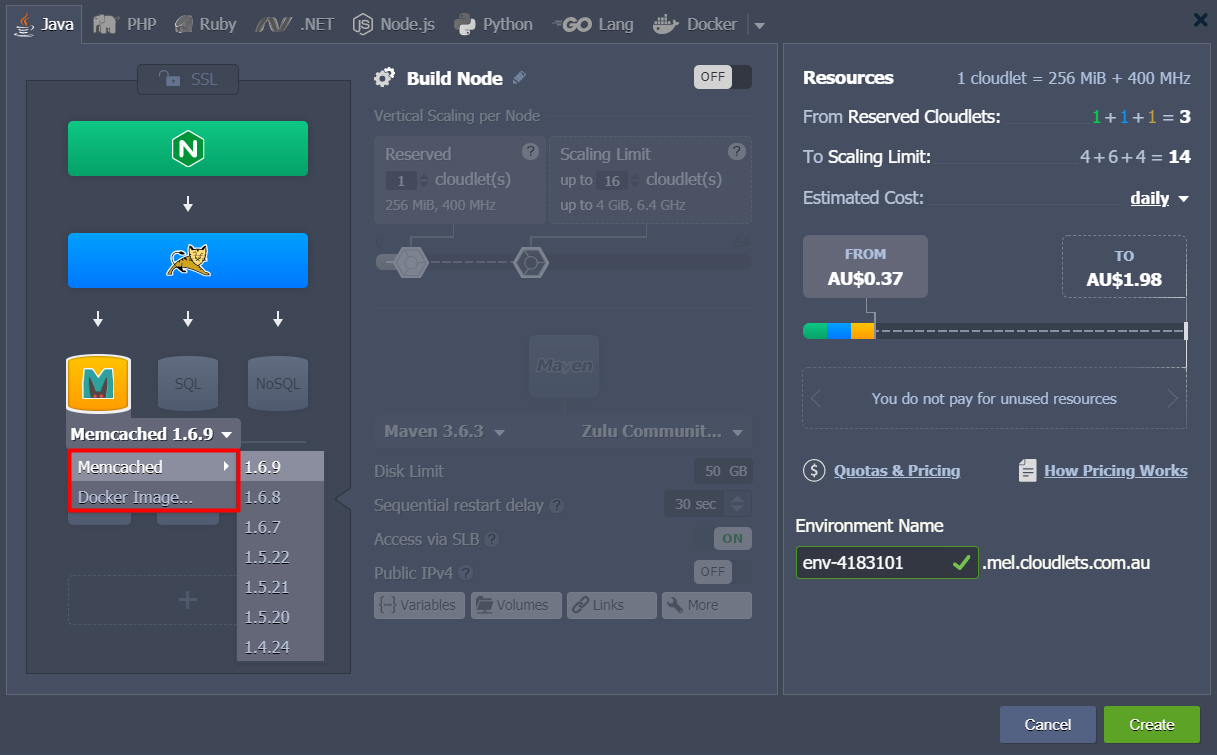This screenshot has width=1217, height=755.
Task: Select version 1.5.21 from list
Action: coord(281,587)
